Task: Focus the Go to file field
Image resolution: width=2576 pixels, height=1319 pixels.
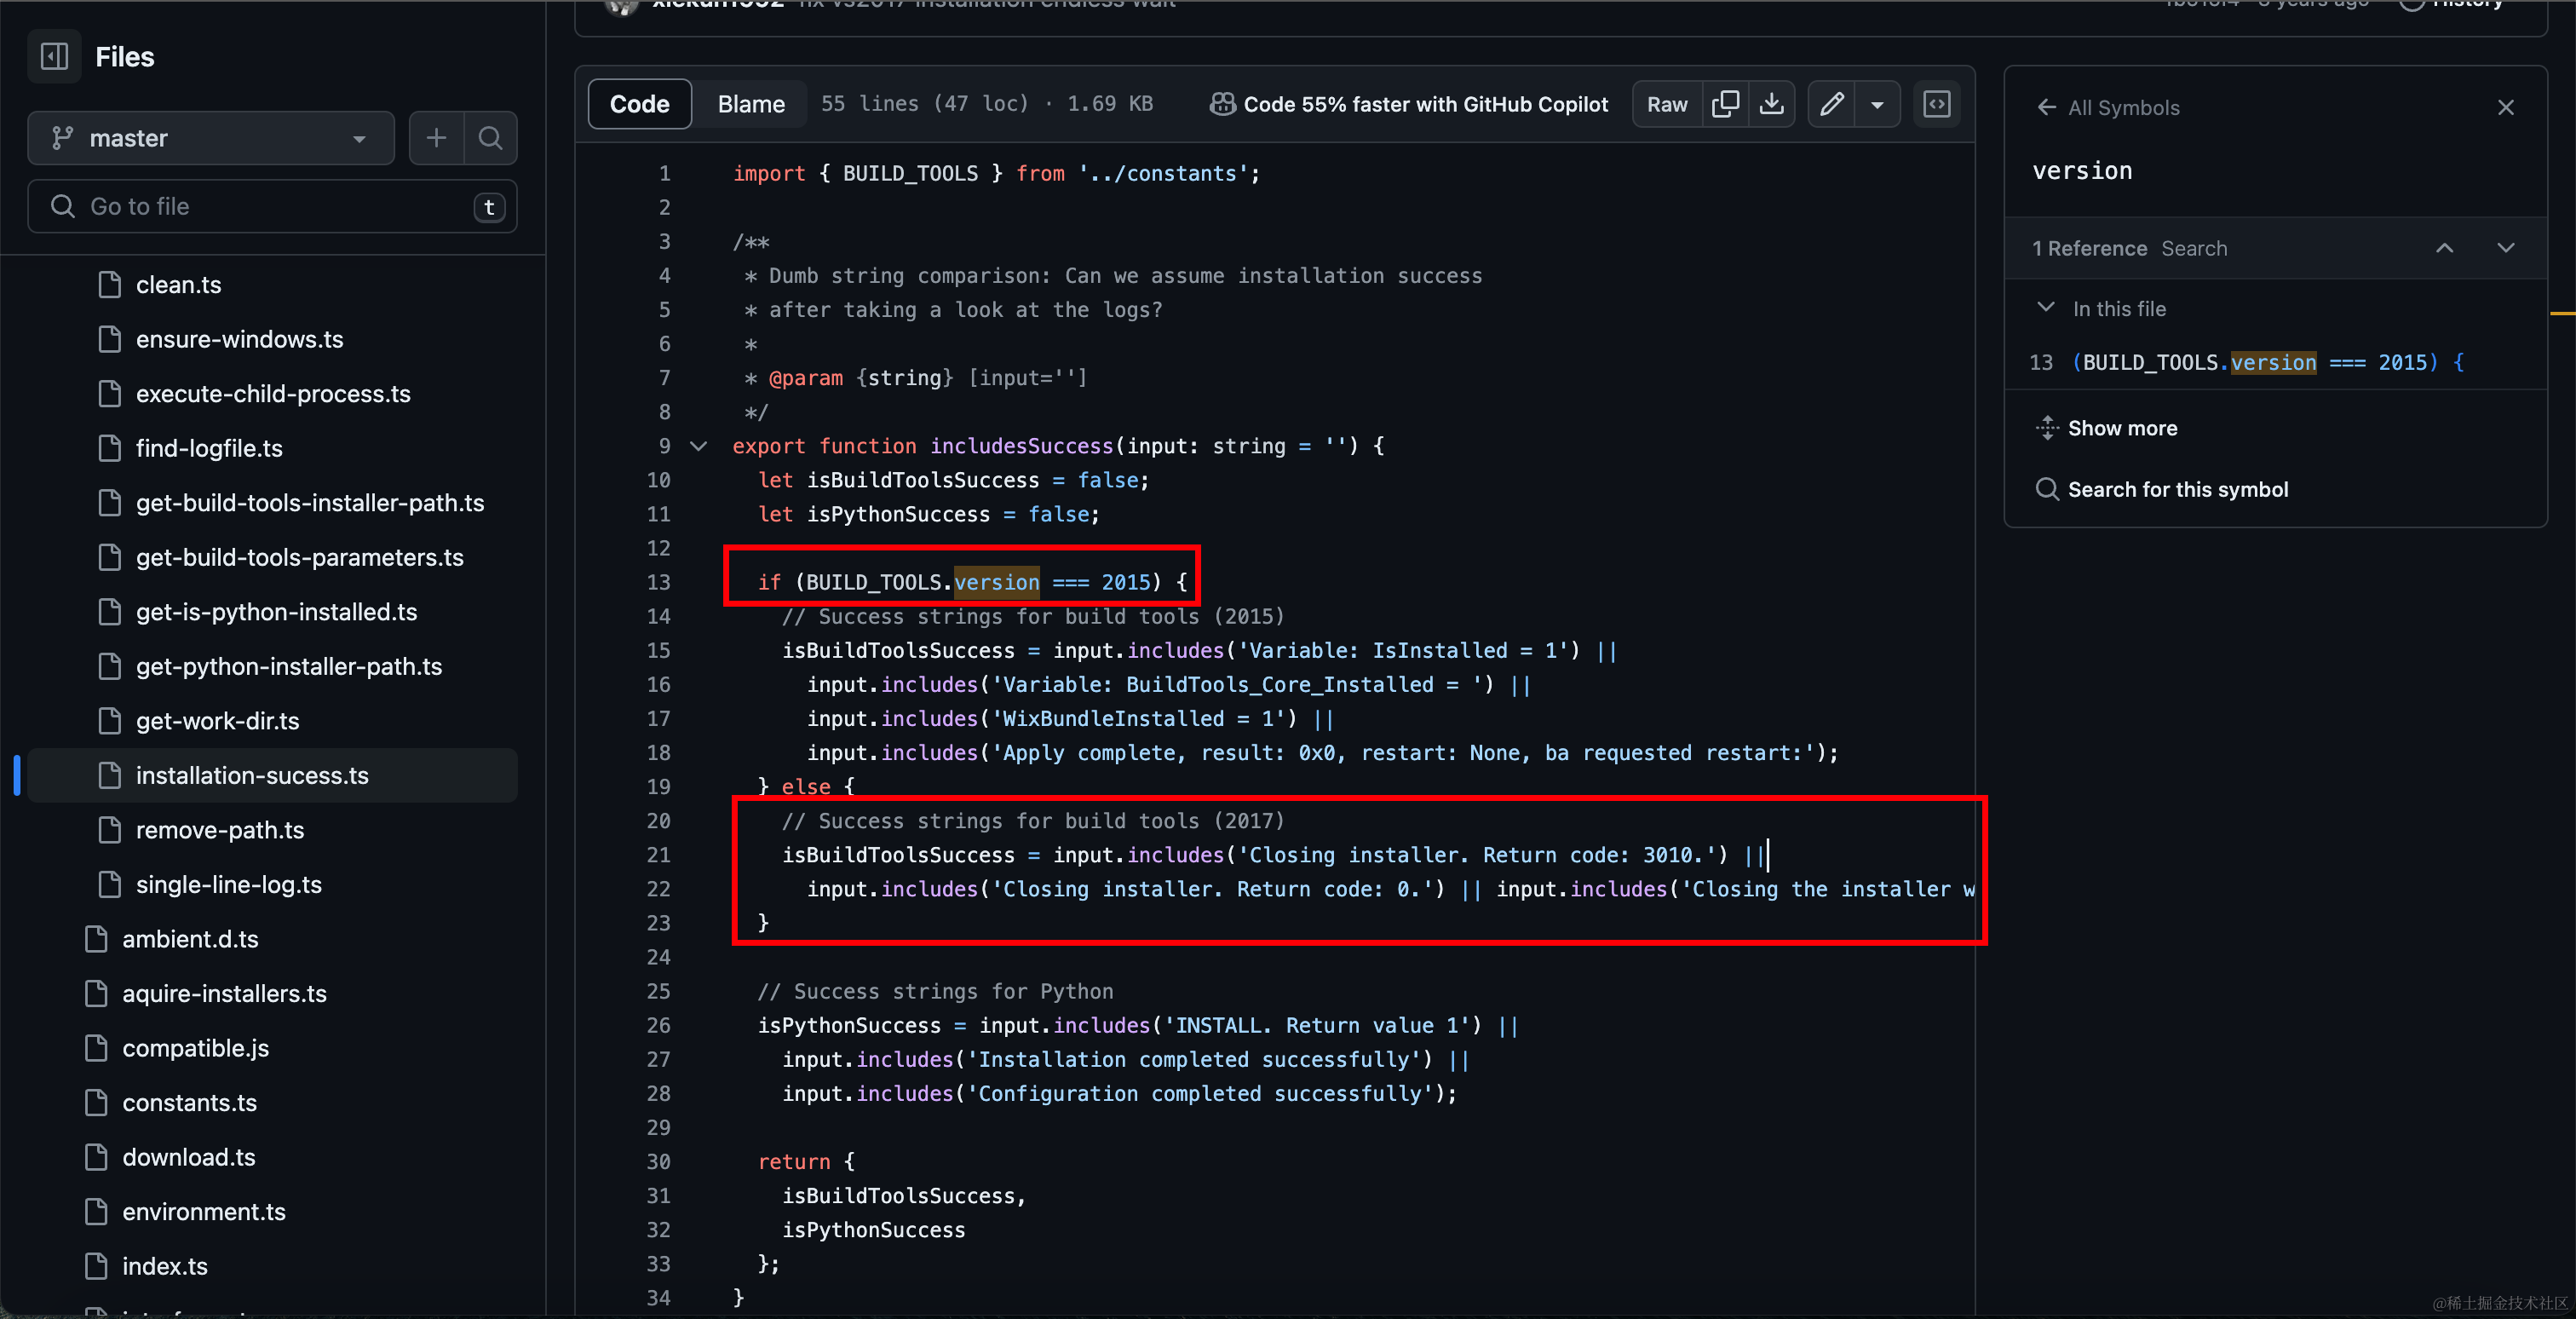Action: click(272, 206)
